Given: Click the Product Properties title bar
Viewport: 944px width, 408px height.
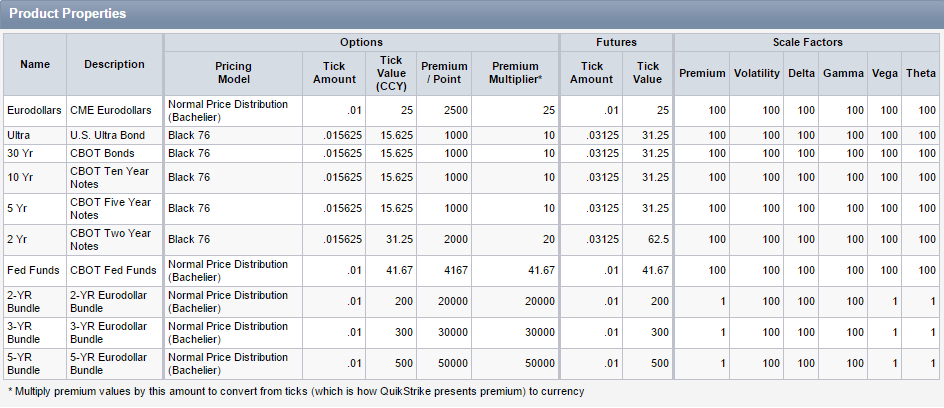Looking at the screenshot, I should pyautogui.click(x=472, y=14).
